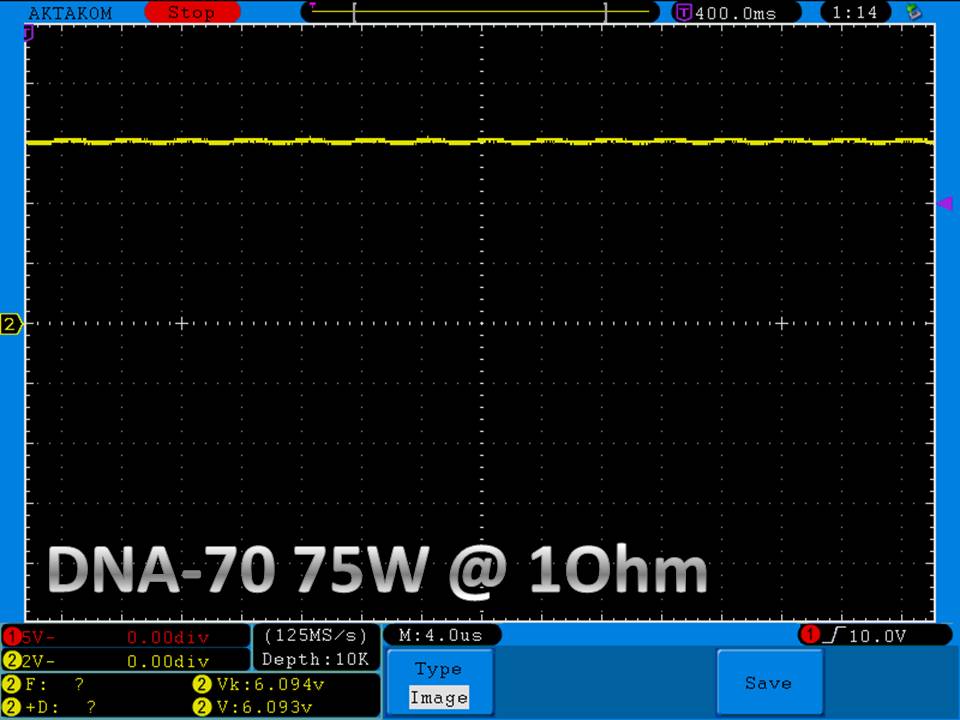Click the red Stop status indicator
This screenshot has width=960, height=720.
click(191, 13)
